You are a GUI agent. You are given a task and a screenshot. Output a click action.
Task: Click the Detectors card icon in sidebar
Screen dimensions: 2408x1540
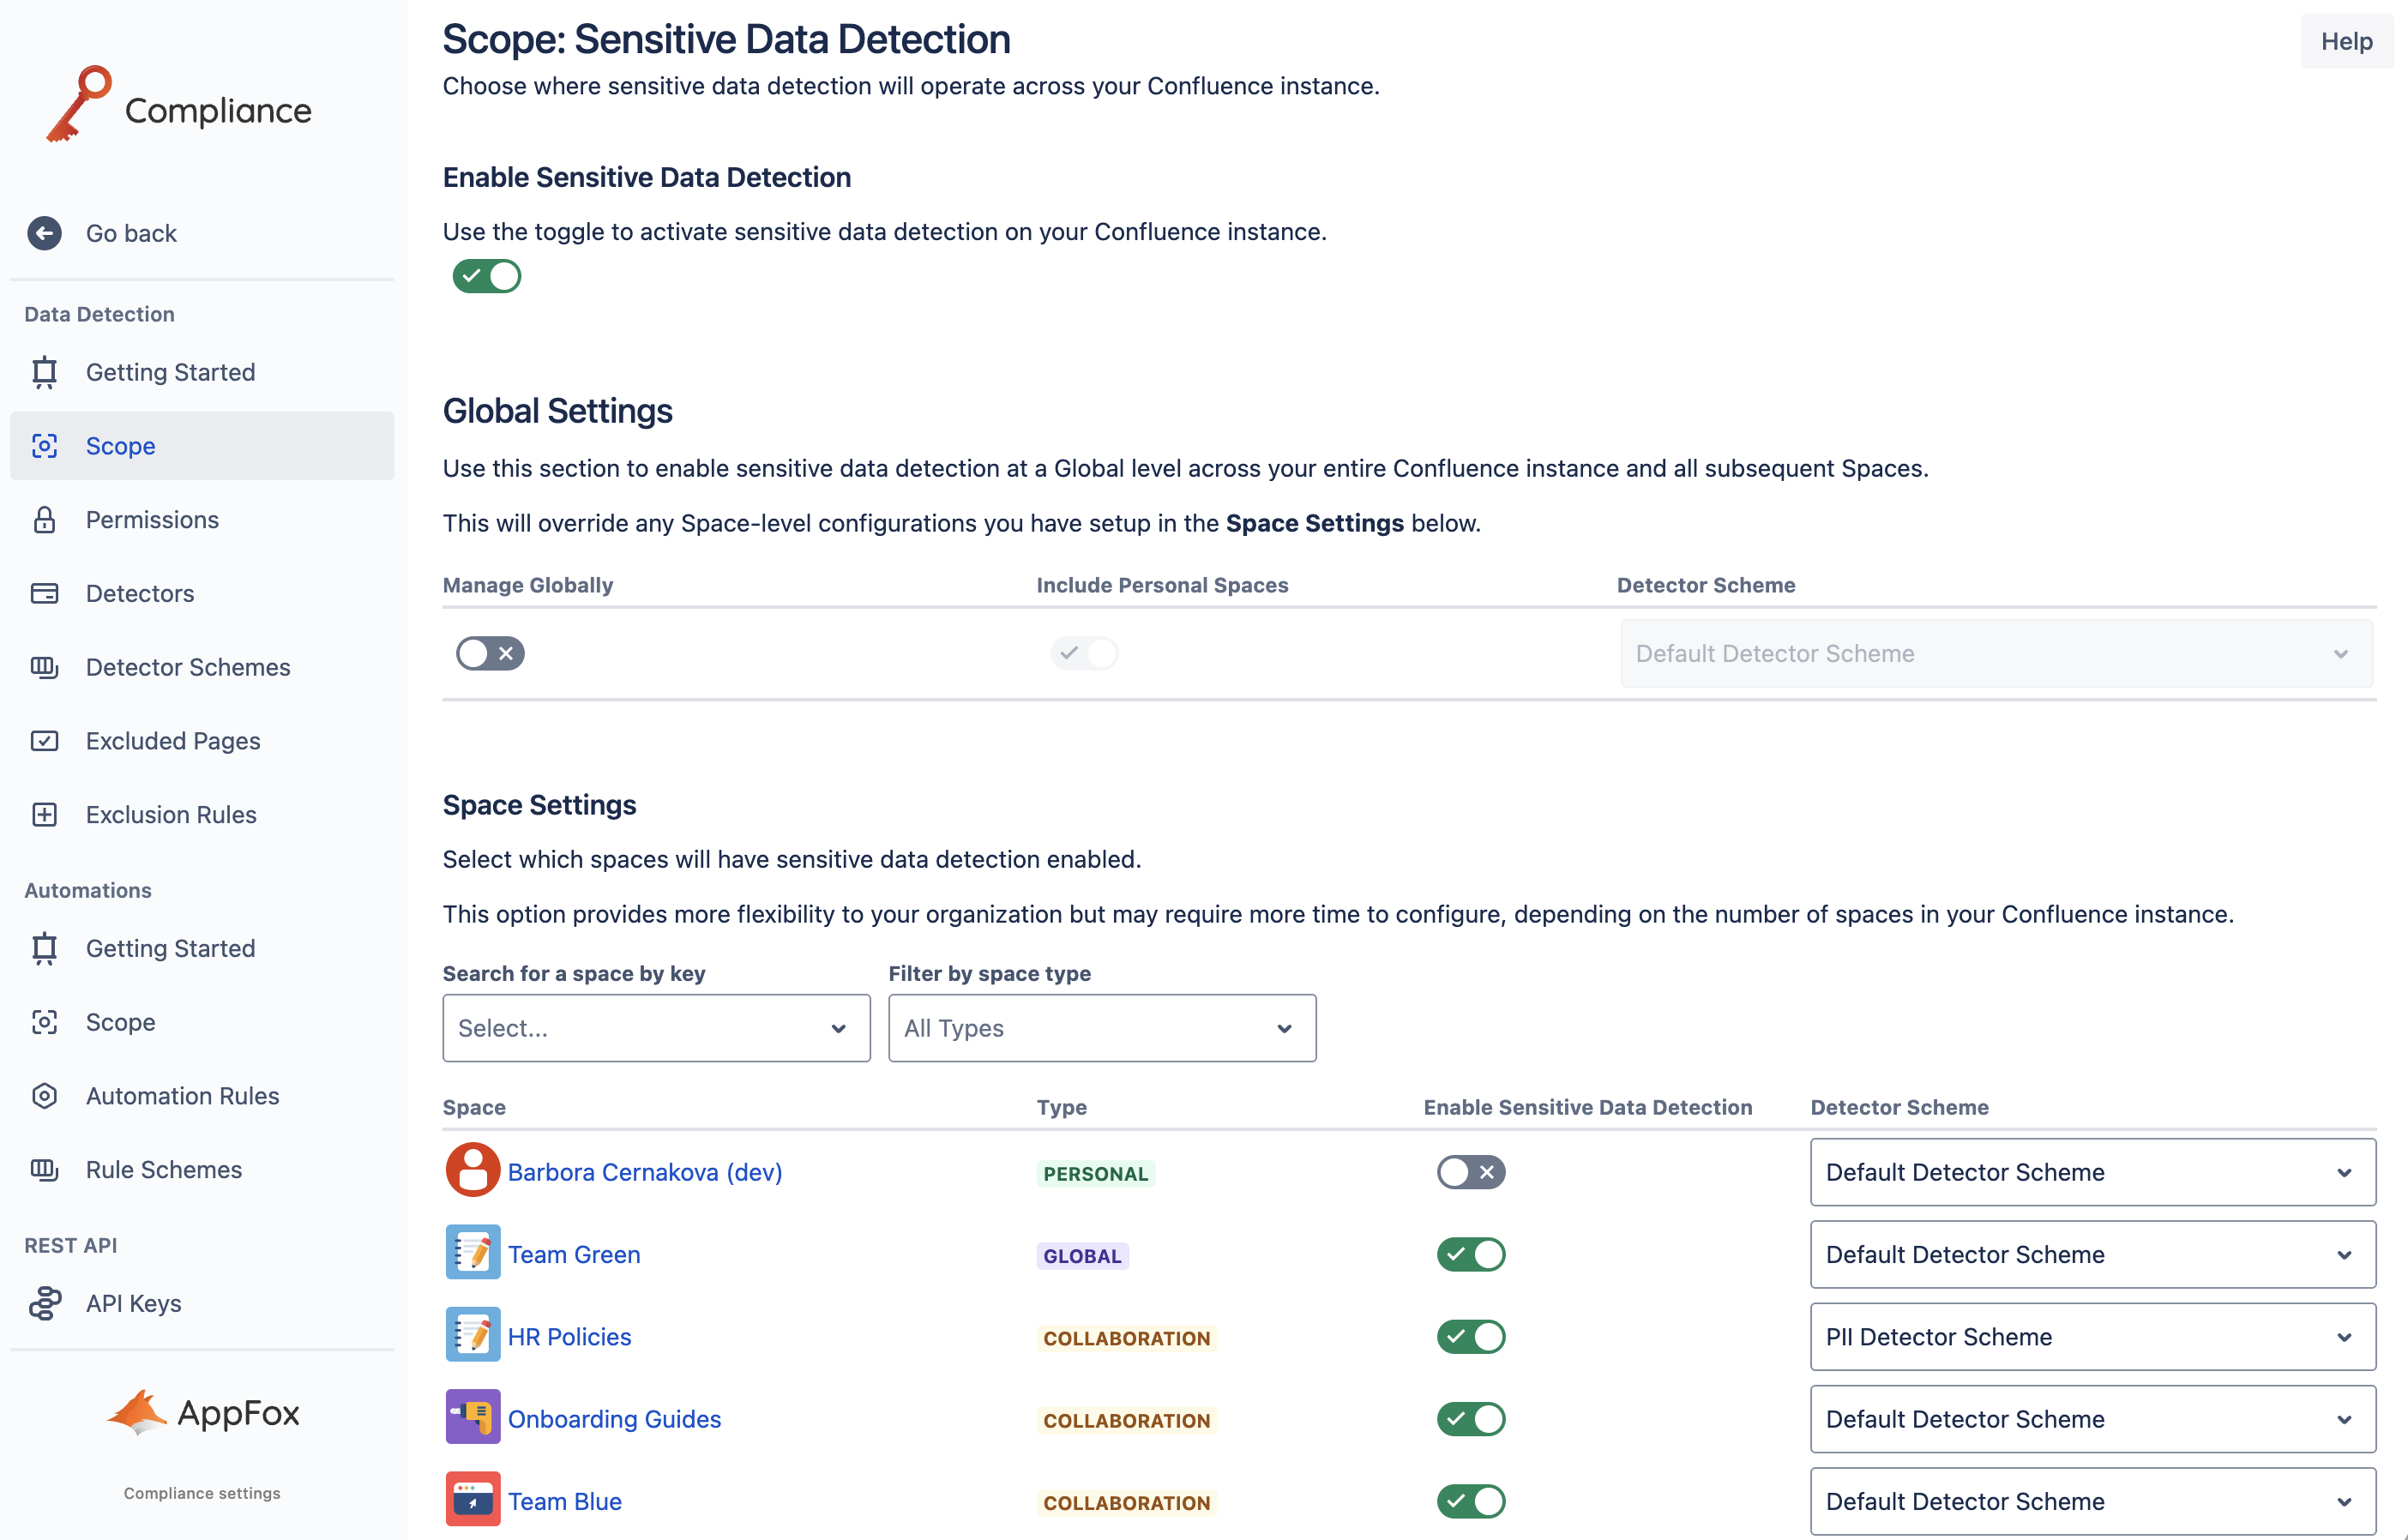coord(44,593)
